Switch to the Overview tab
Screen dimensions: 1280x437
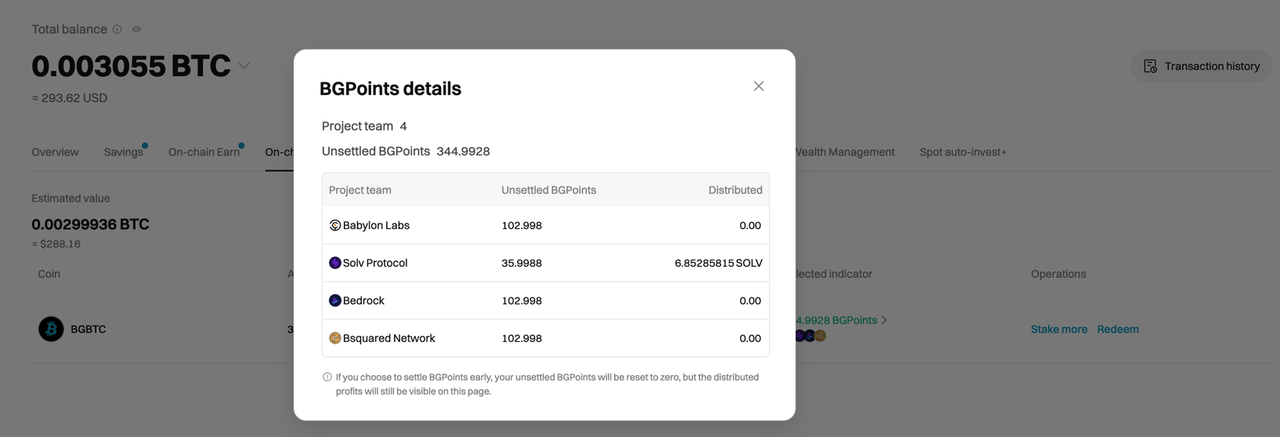(x=55, y=152)
